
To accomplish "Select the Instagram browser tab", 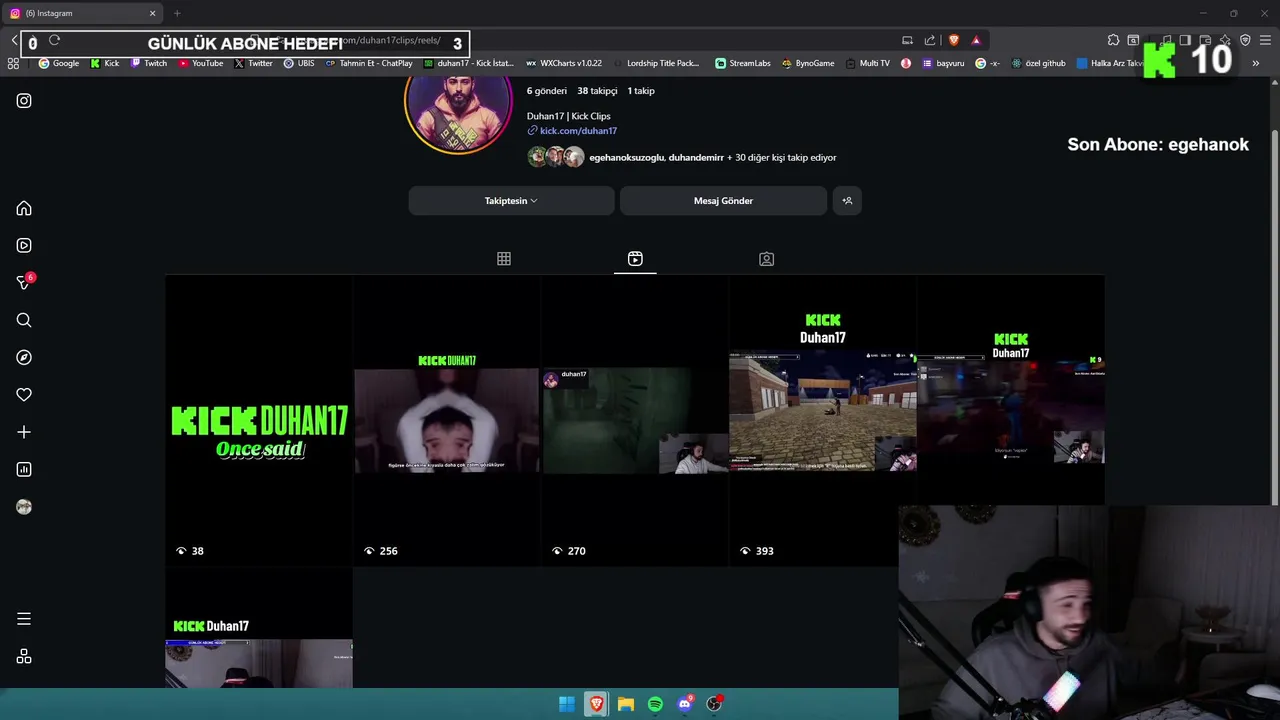I will tap(83, 13).
